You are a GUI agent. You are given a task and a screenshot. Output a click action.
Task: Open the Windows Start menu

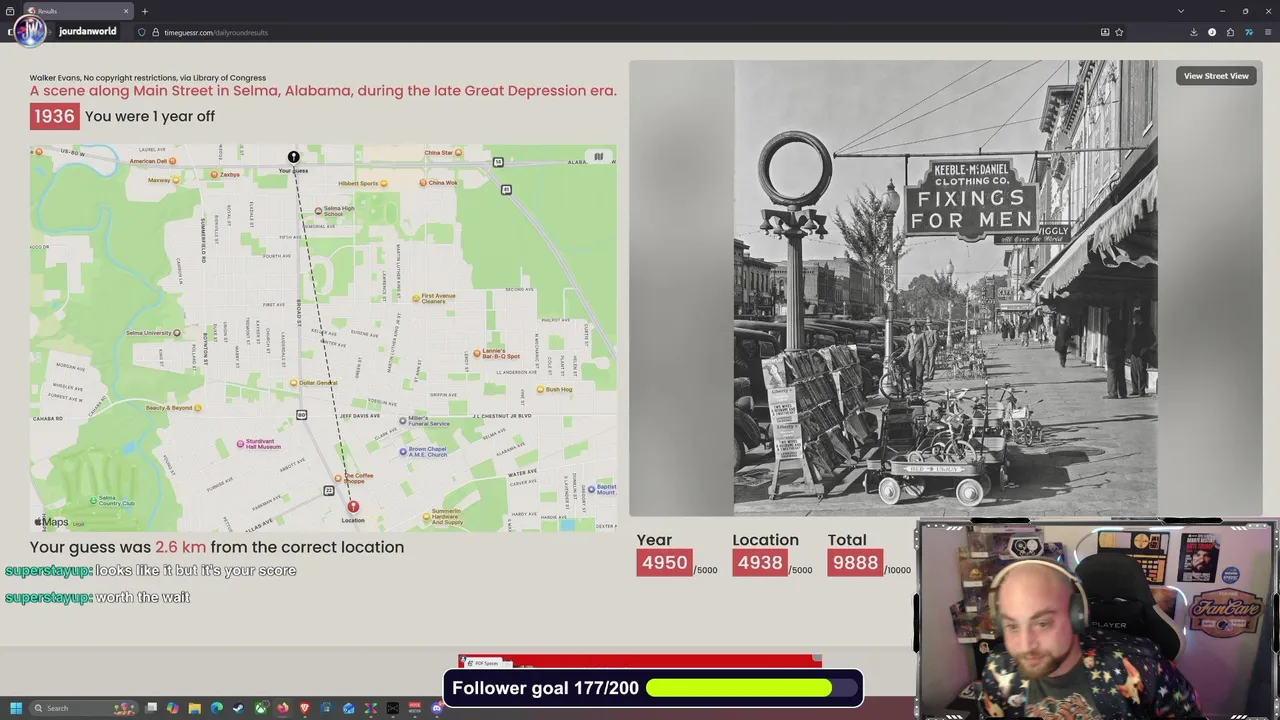click(x=16, y=708)
